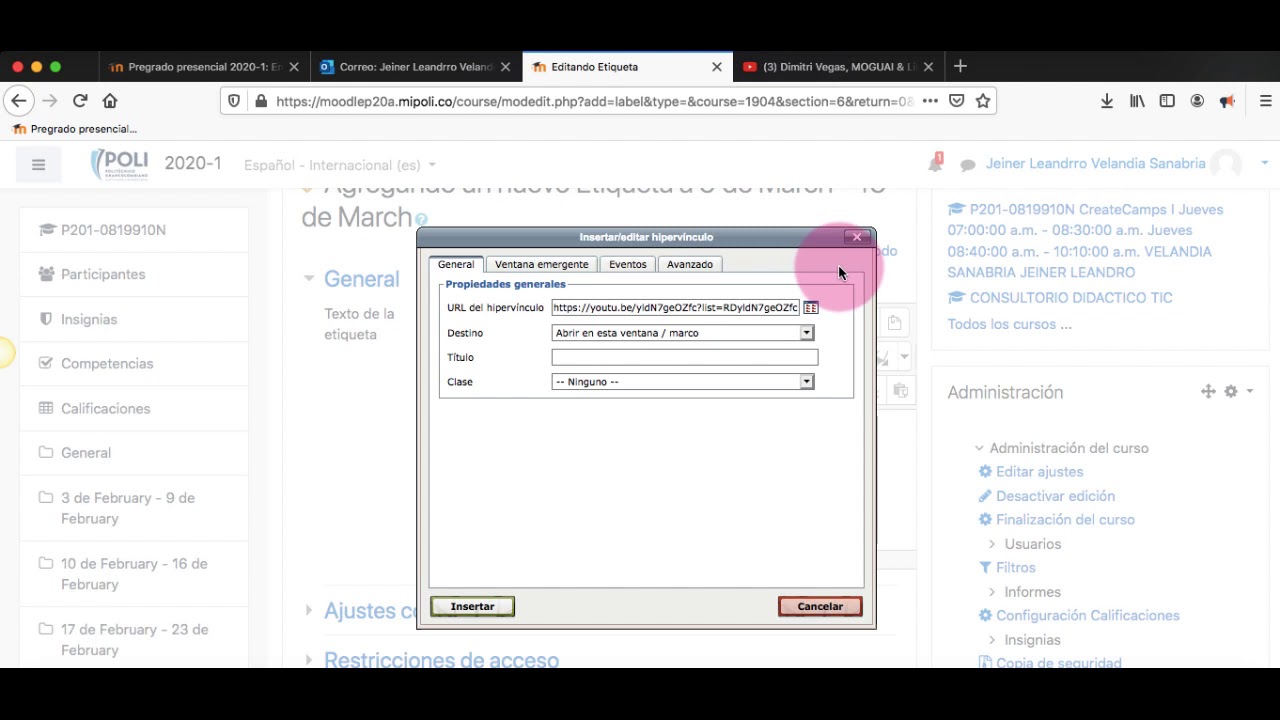Expand Usuarios in Administración tree
Image resolution: width=1280 pixels, height=720 pixels.
1032,544
